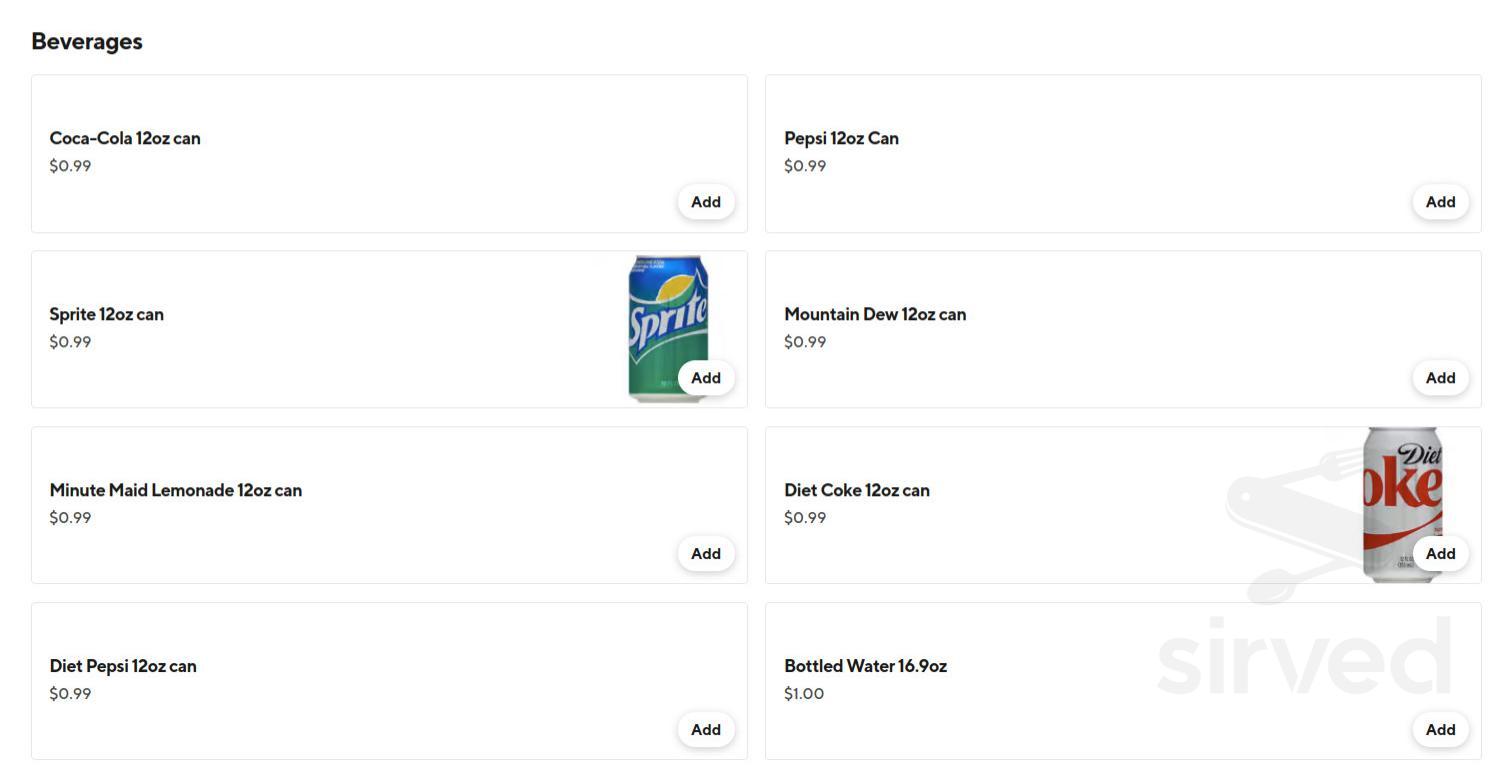Open the Mountain Dew 12oz can listing

coord(875,314)
